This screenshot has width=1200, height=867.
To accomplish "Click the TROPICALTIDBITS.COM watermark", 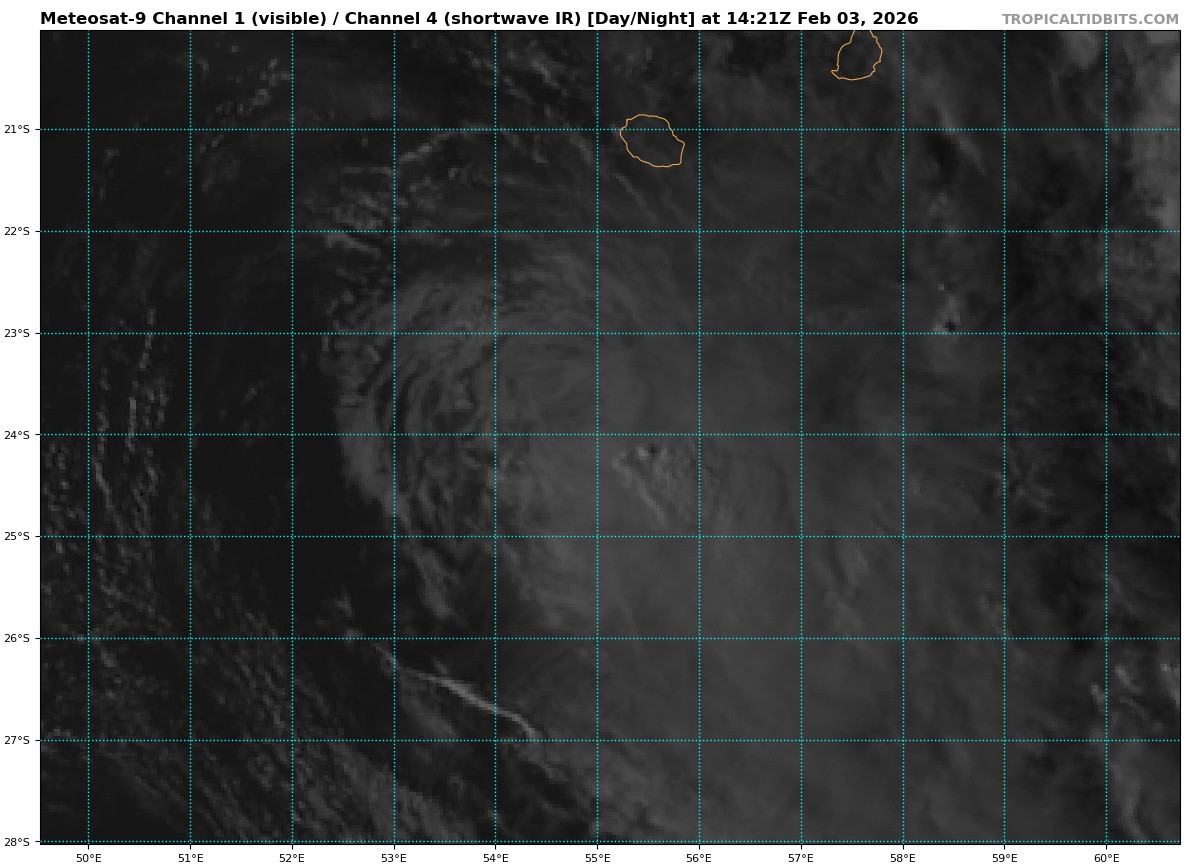I will point(1090,20).
